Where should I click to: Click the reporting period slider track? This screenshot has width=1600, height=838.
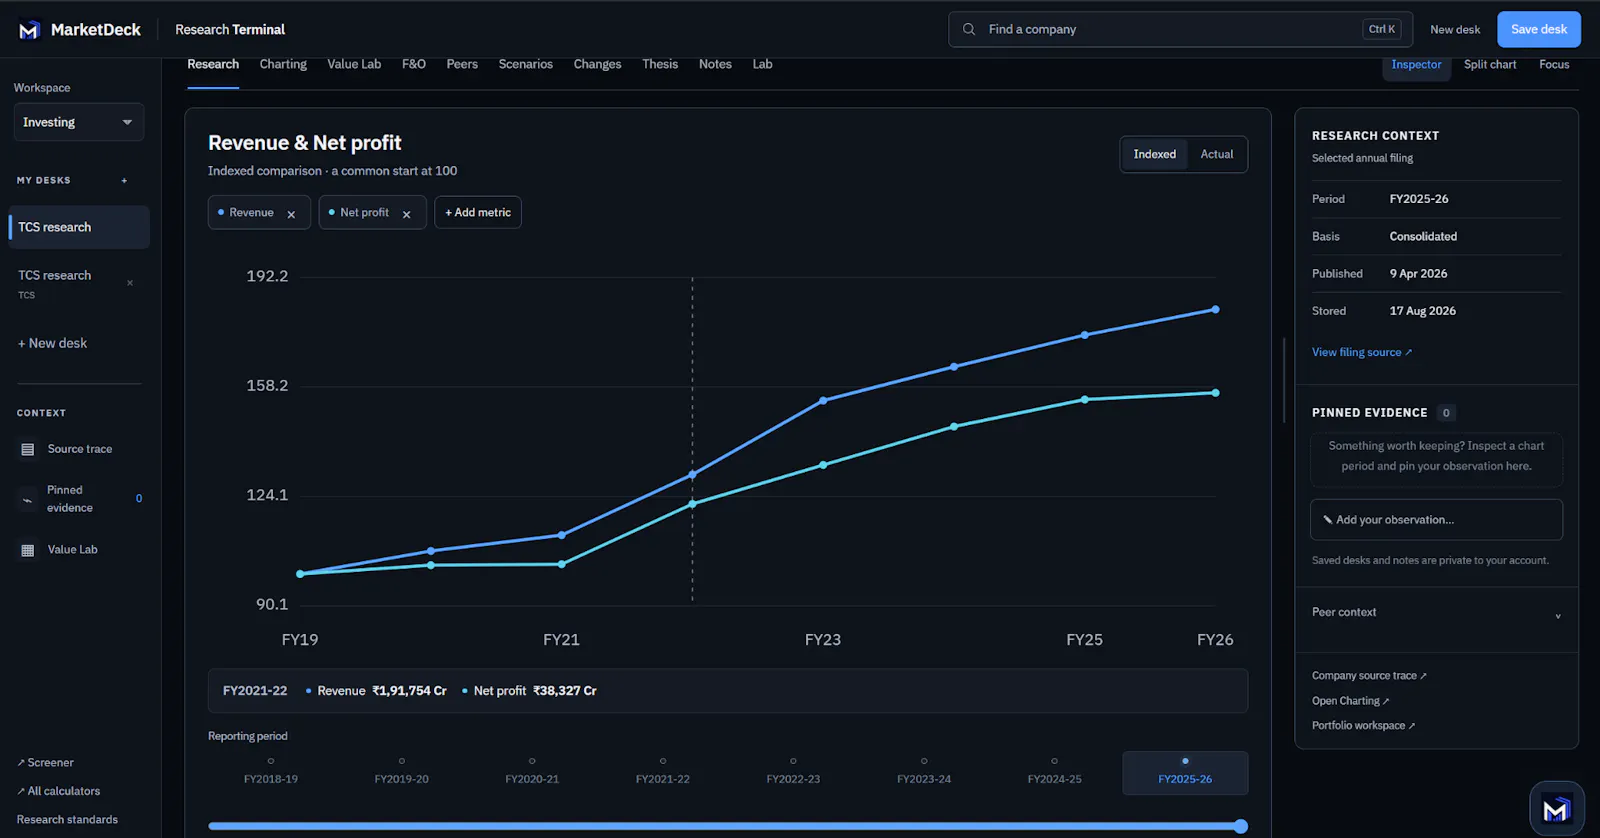tap(728, 826)
